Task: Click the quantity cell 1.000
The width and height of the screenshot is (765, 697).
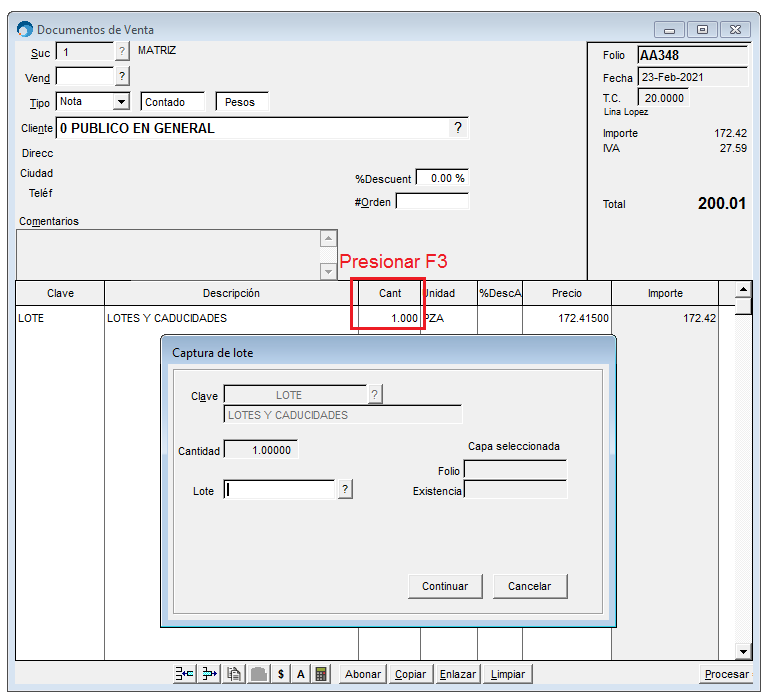Action: pyautogui.click(x=390, y=318)
